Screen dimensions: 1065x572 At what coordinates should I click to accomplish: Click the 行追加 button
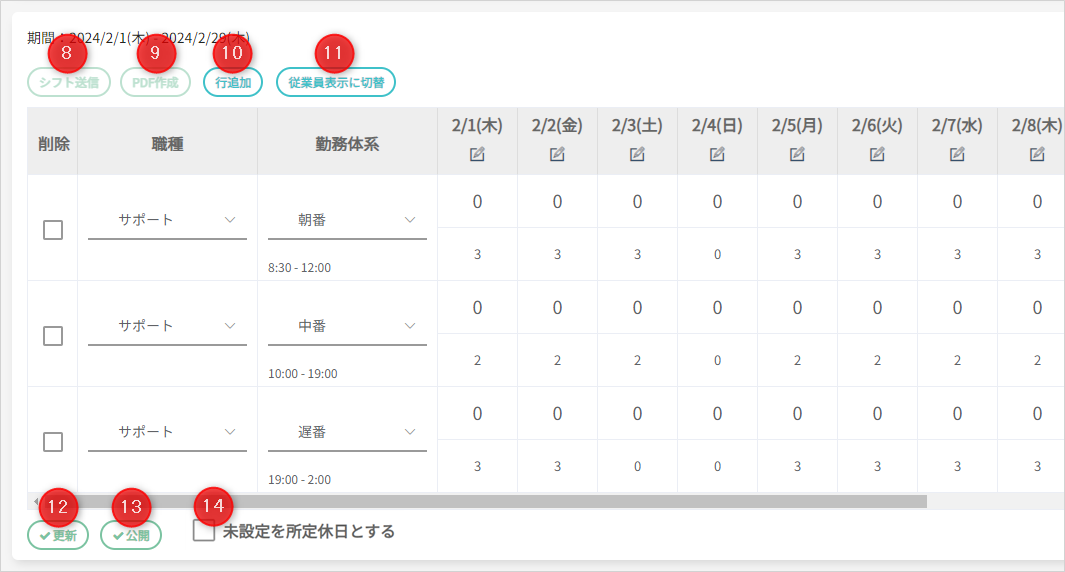pos(233,82)
